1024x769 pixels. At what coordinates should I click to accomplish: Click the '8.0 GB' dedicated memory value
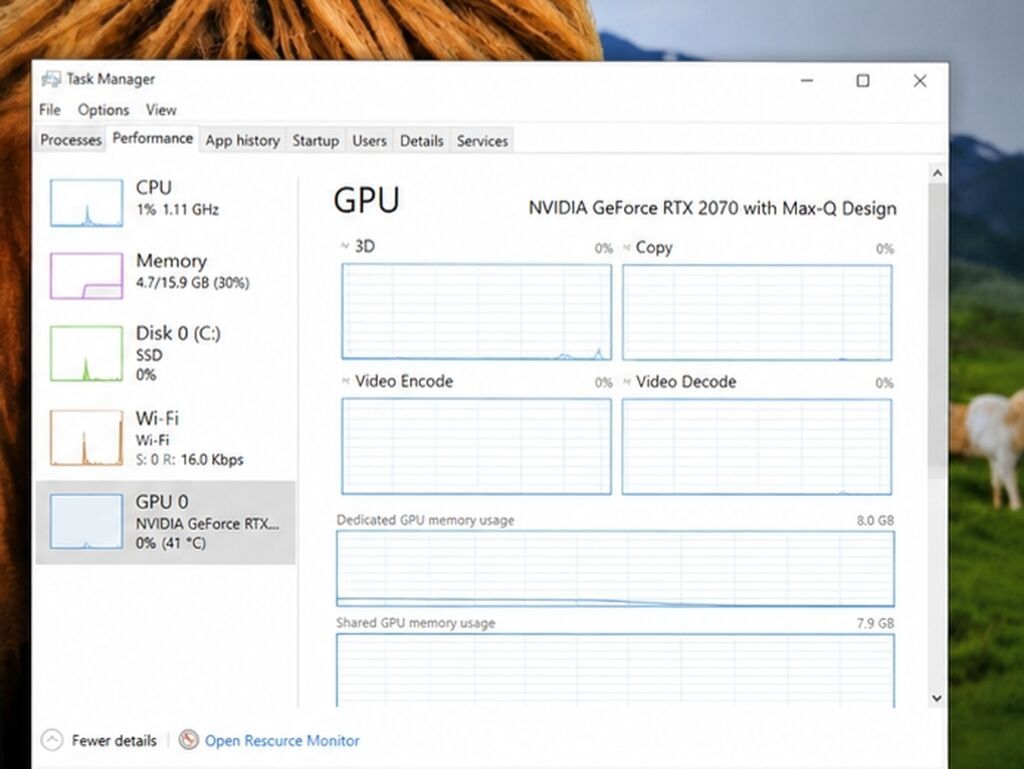[x=875, y=520]
